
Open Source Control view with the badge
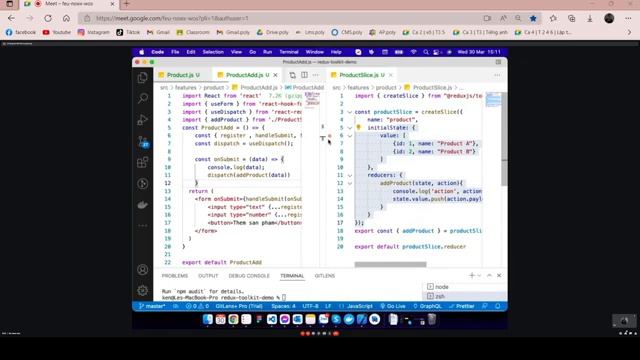pyautogui.click(x=143, y=141)
